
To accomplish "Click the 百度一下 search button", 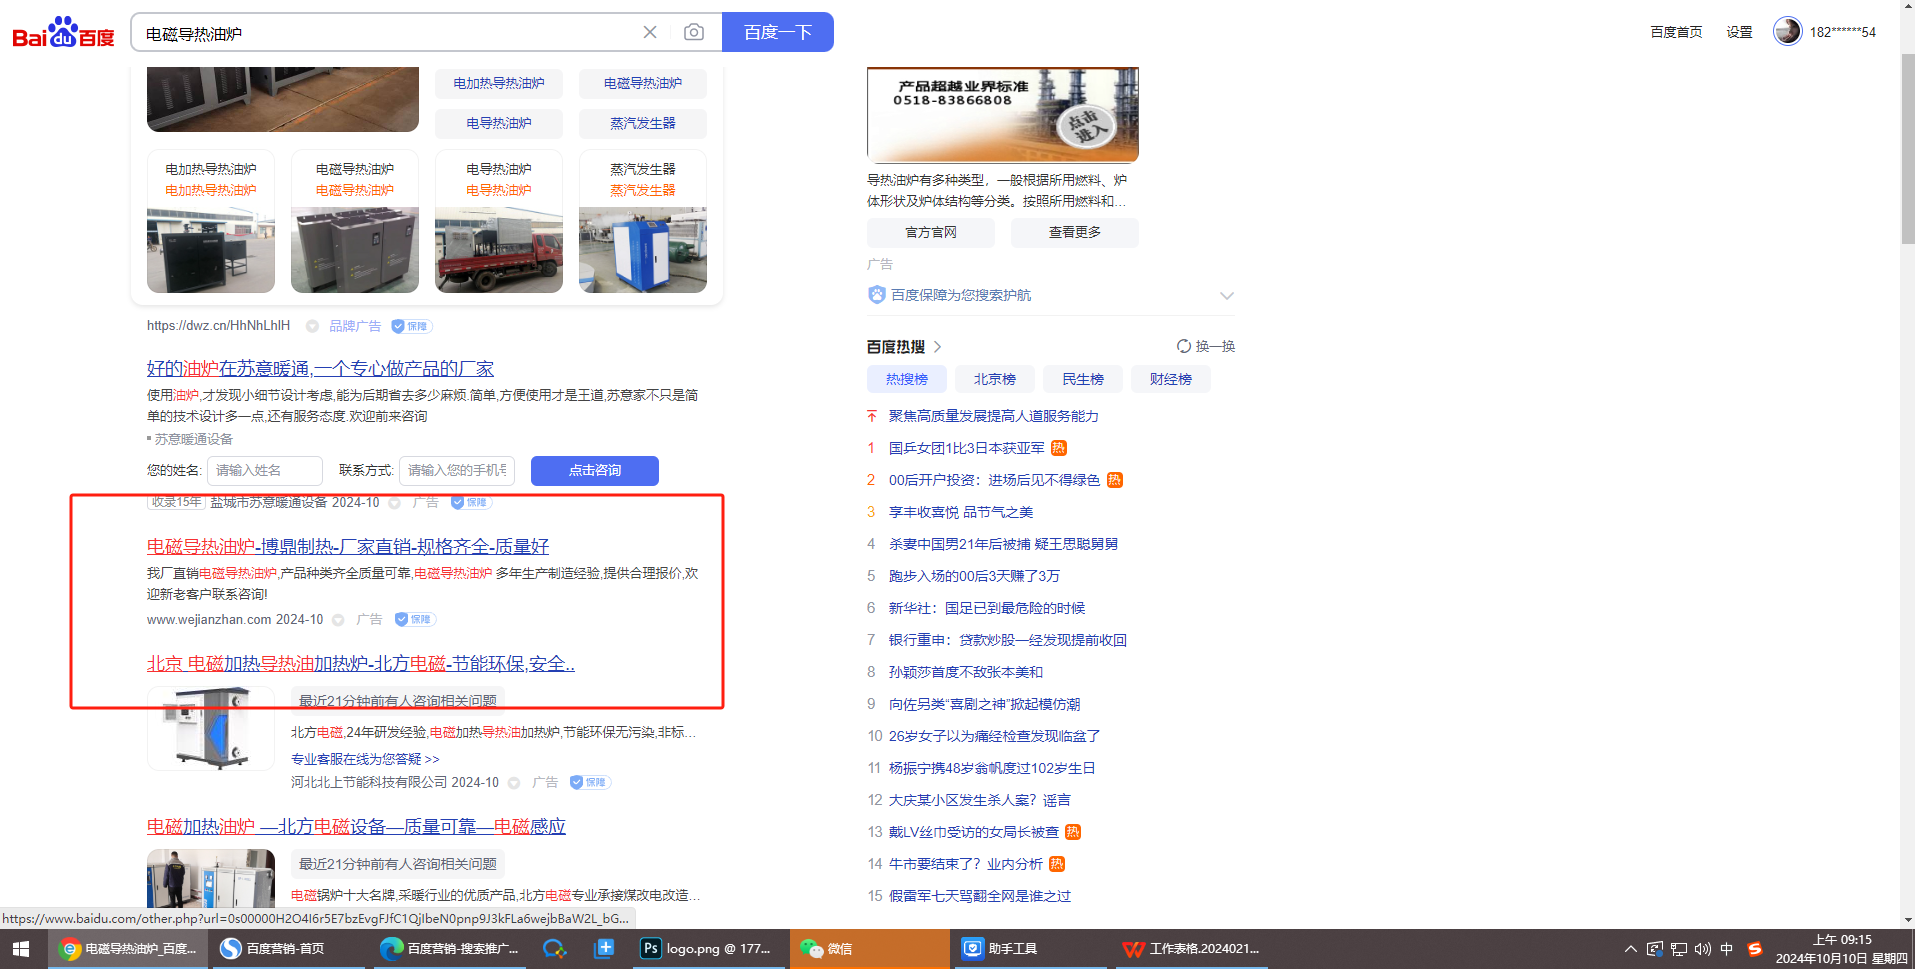I will (x=778, y=32).
